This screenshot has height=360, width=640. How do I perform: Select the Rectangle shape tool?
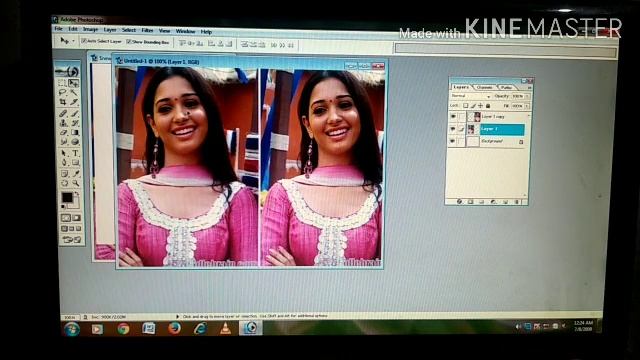[x=76, y=162]
